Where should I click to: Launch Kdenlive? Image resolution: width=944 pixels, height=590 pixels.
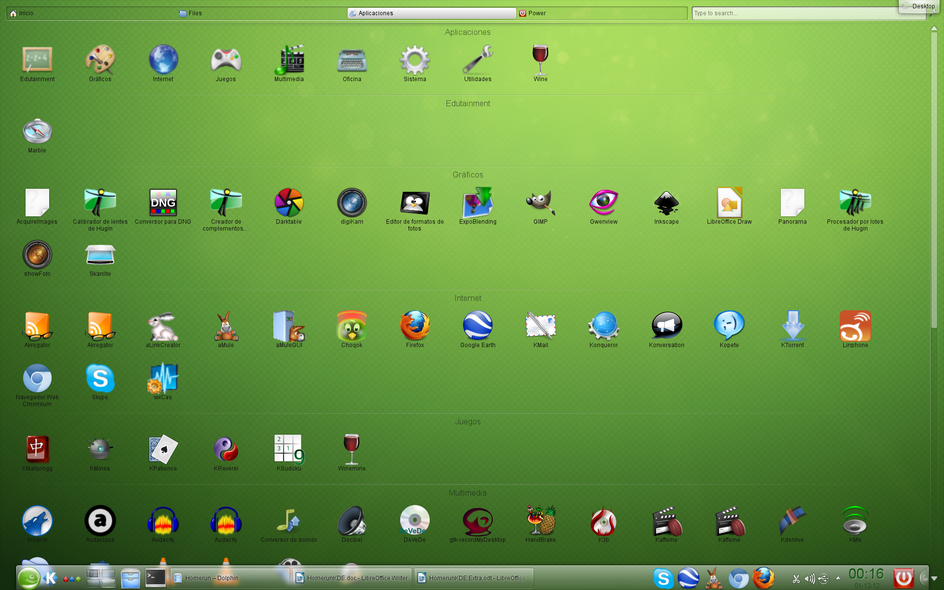[x=792, y=524]
